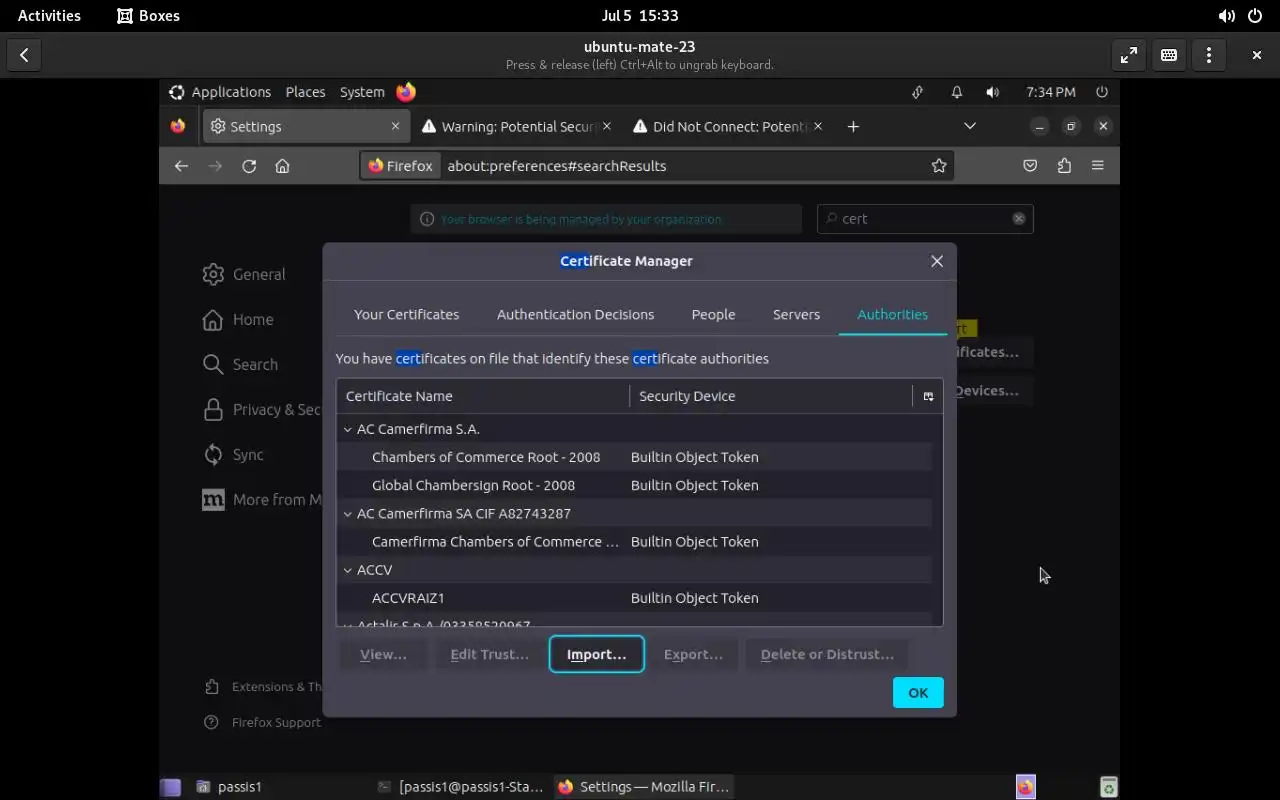Open the Pocket save icon
The height and width of the screenshot is (800, 1280).
coord(1030,166)
